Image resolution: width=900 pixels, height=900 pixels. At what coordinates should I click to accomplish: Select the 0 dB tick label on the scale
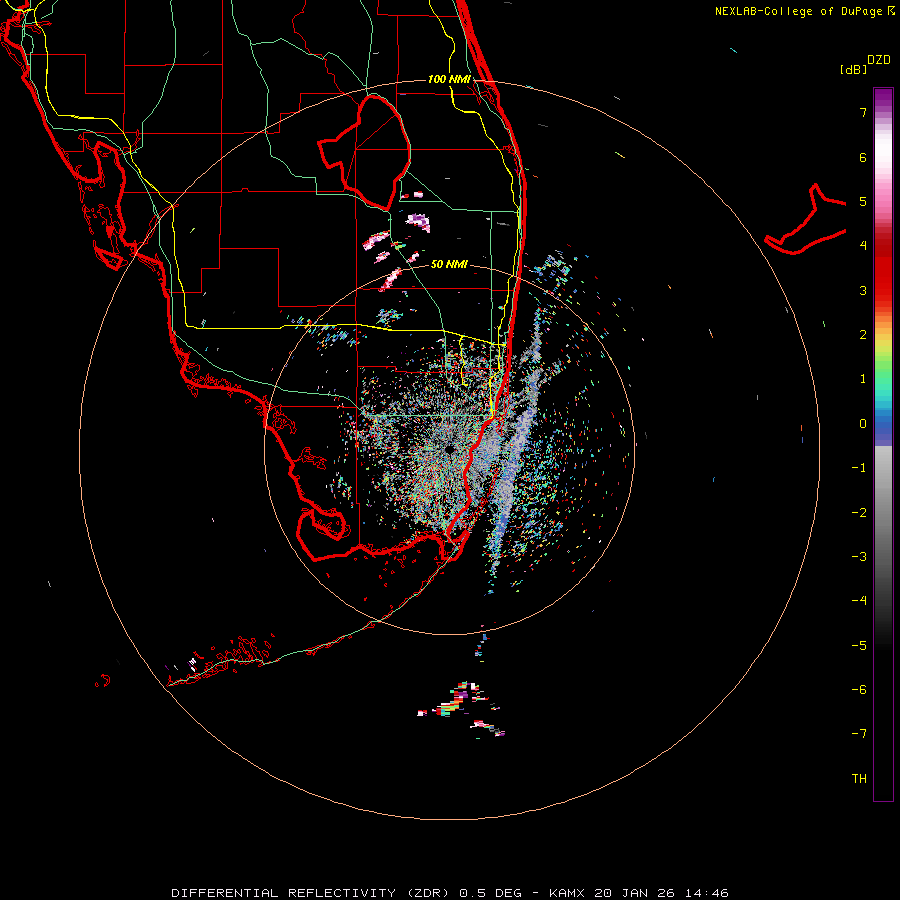pos(863,424)
